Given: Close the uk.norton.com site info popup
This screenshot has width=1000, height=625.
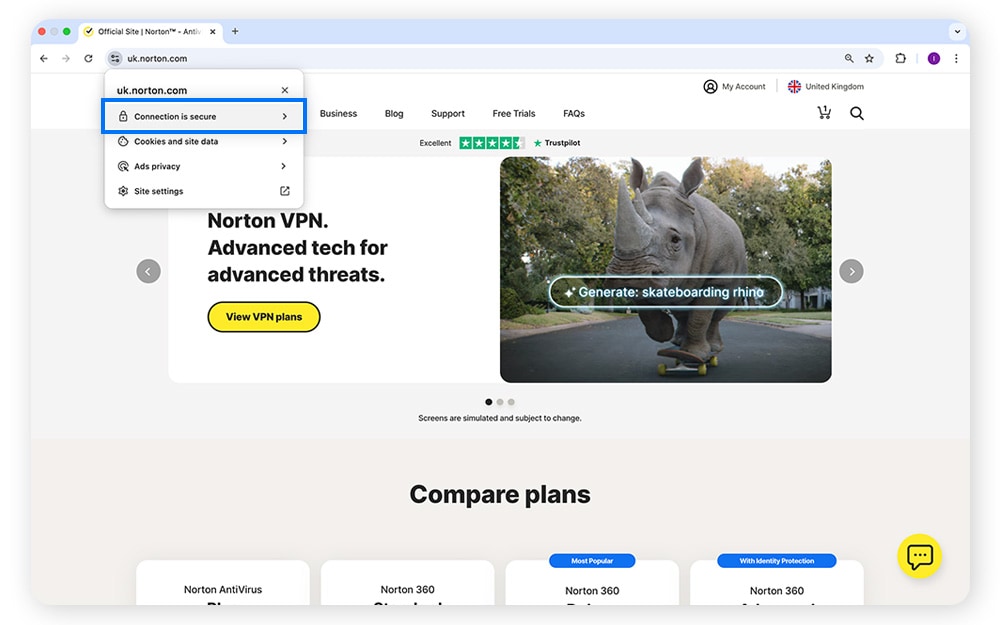Looking at the screenshot, I should pyautogui.click(x=284, y=90).
